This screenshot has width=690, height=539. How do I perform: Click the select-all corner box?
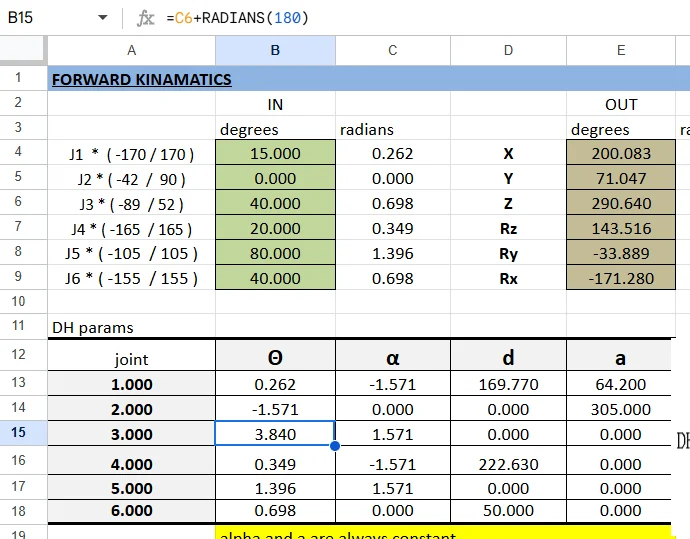pos(23,51)
